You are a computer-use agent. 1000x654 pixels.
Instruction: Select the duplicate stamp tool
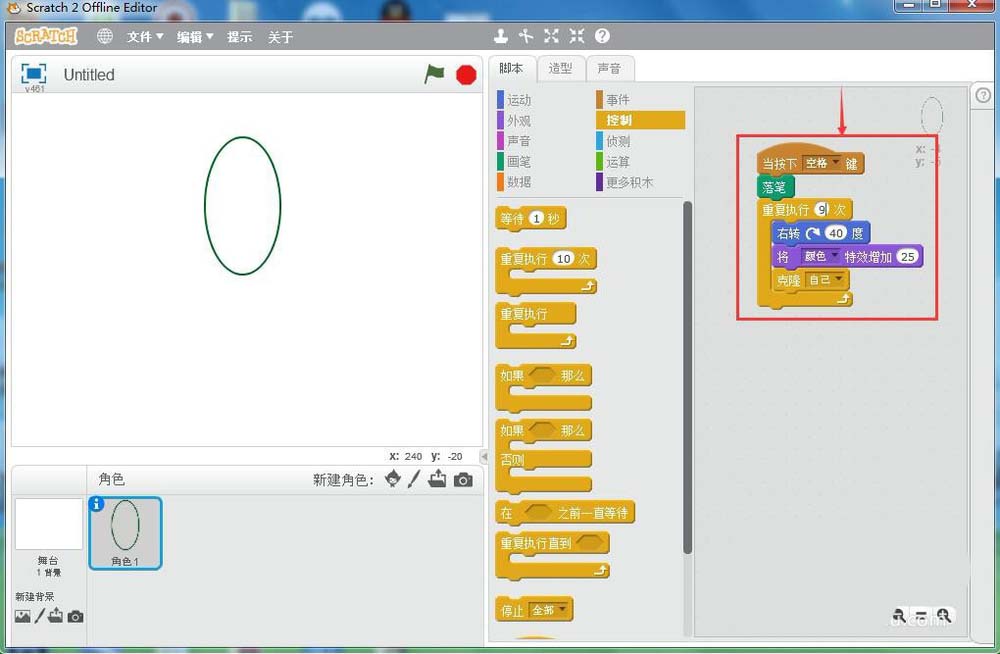pyautogui.click(x=501, y=36)
